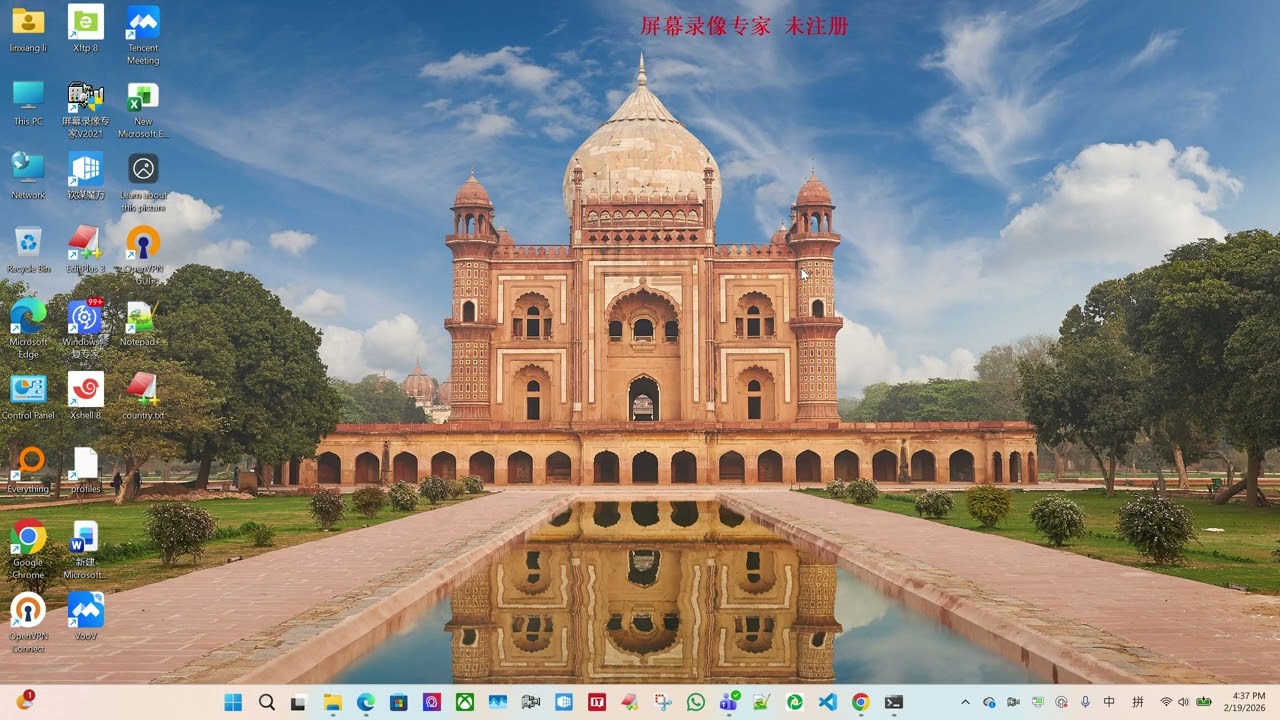
Task: Select the country.txt file
Action: coord(143,396)
